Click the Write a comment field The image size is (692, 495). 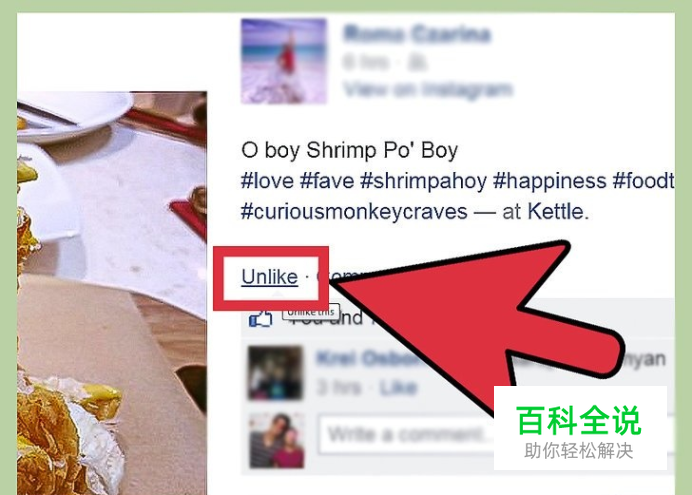tap(406, 435)
